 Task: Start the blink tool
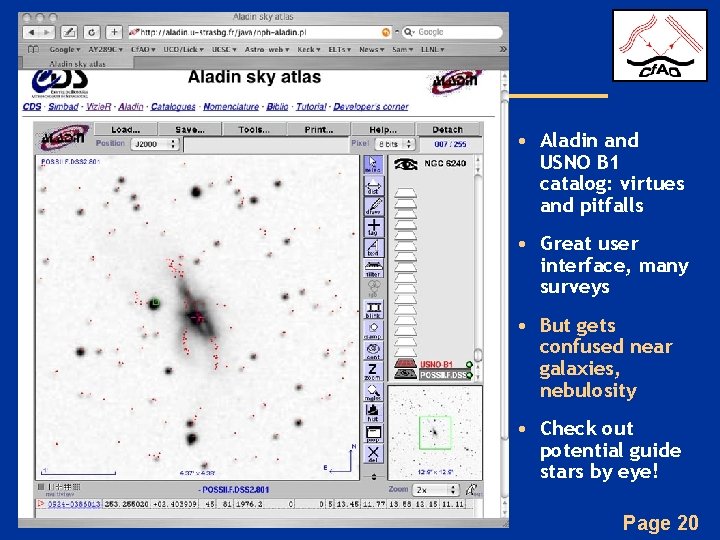pyautogui.click(x=373, y=310)
